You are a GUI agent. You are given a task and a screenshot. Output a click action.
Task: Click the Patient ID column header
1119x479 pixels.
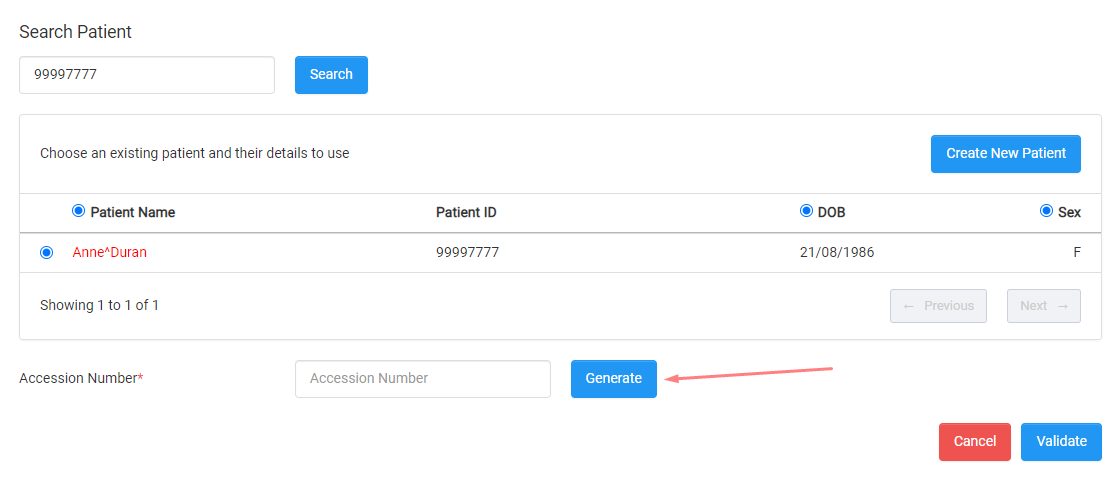pyautogui.click(x=466, y=213)
